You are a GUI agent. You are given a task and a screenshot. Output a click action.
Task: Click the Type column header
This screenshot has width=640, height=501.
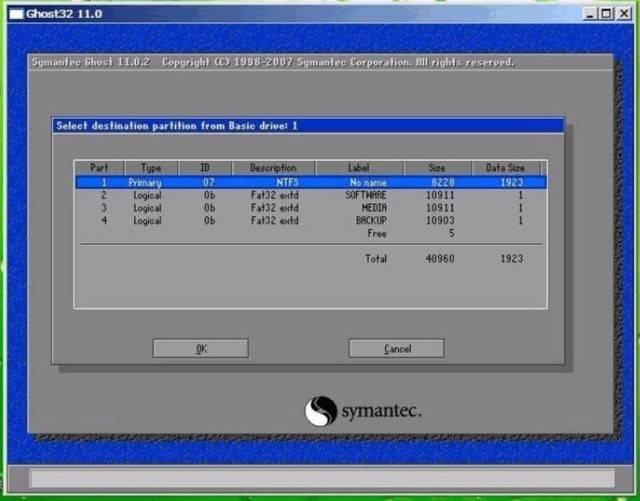[151, 168]
